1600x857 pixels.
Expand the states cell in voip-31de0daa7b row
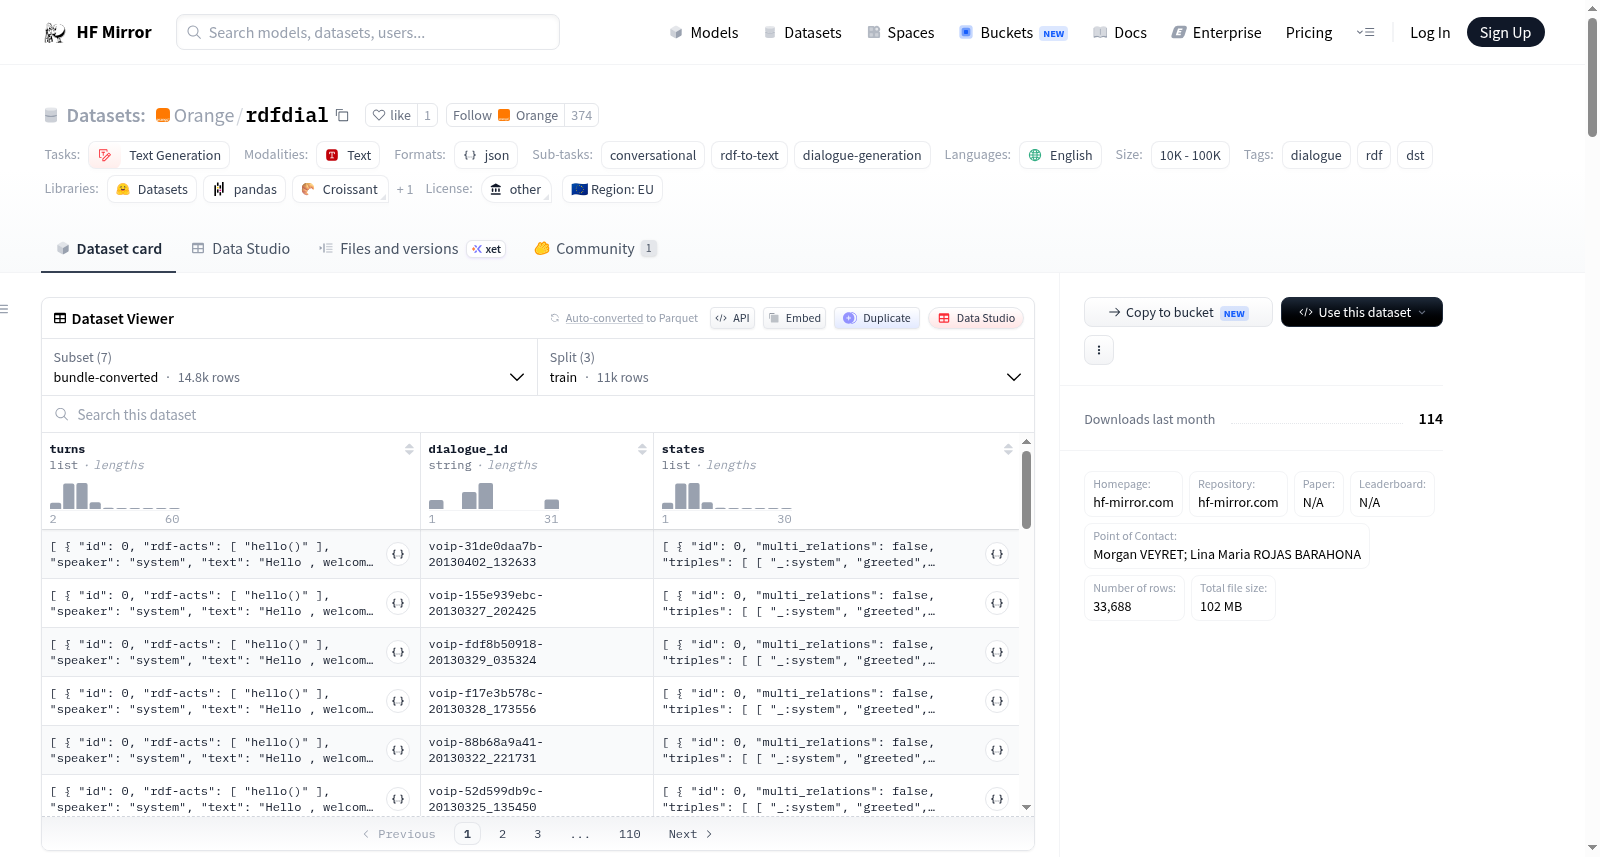pos(997,554)
